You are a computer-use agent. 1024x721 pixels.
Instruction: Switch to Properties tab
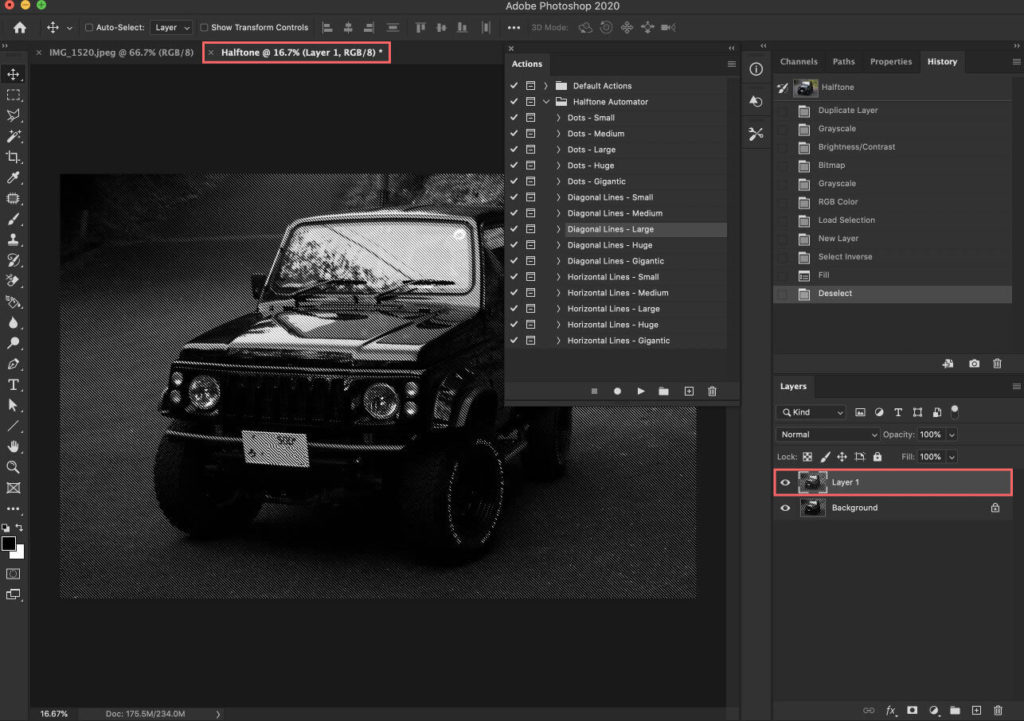coord(890,61)
